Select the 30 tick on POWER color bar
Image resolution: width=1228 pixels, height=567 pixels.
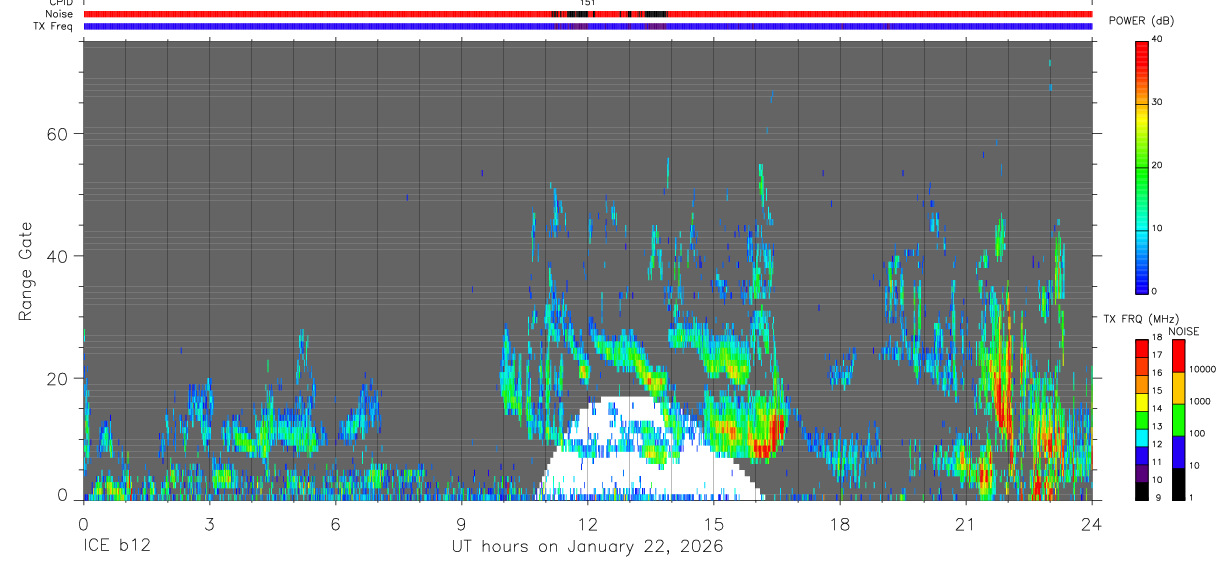1156,102
